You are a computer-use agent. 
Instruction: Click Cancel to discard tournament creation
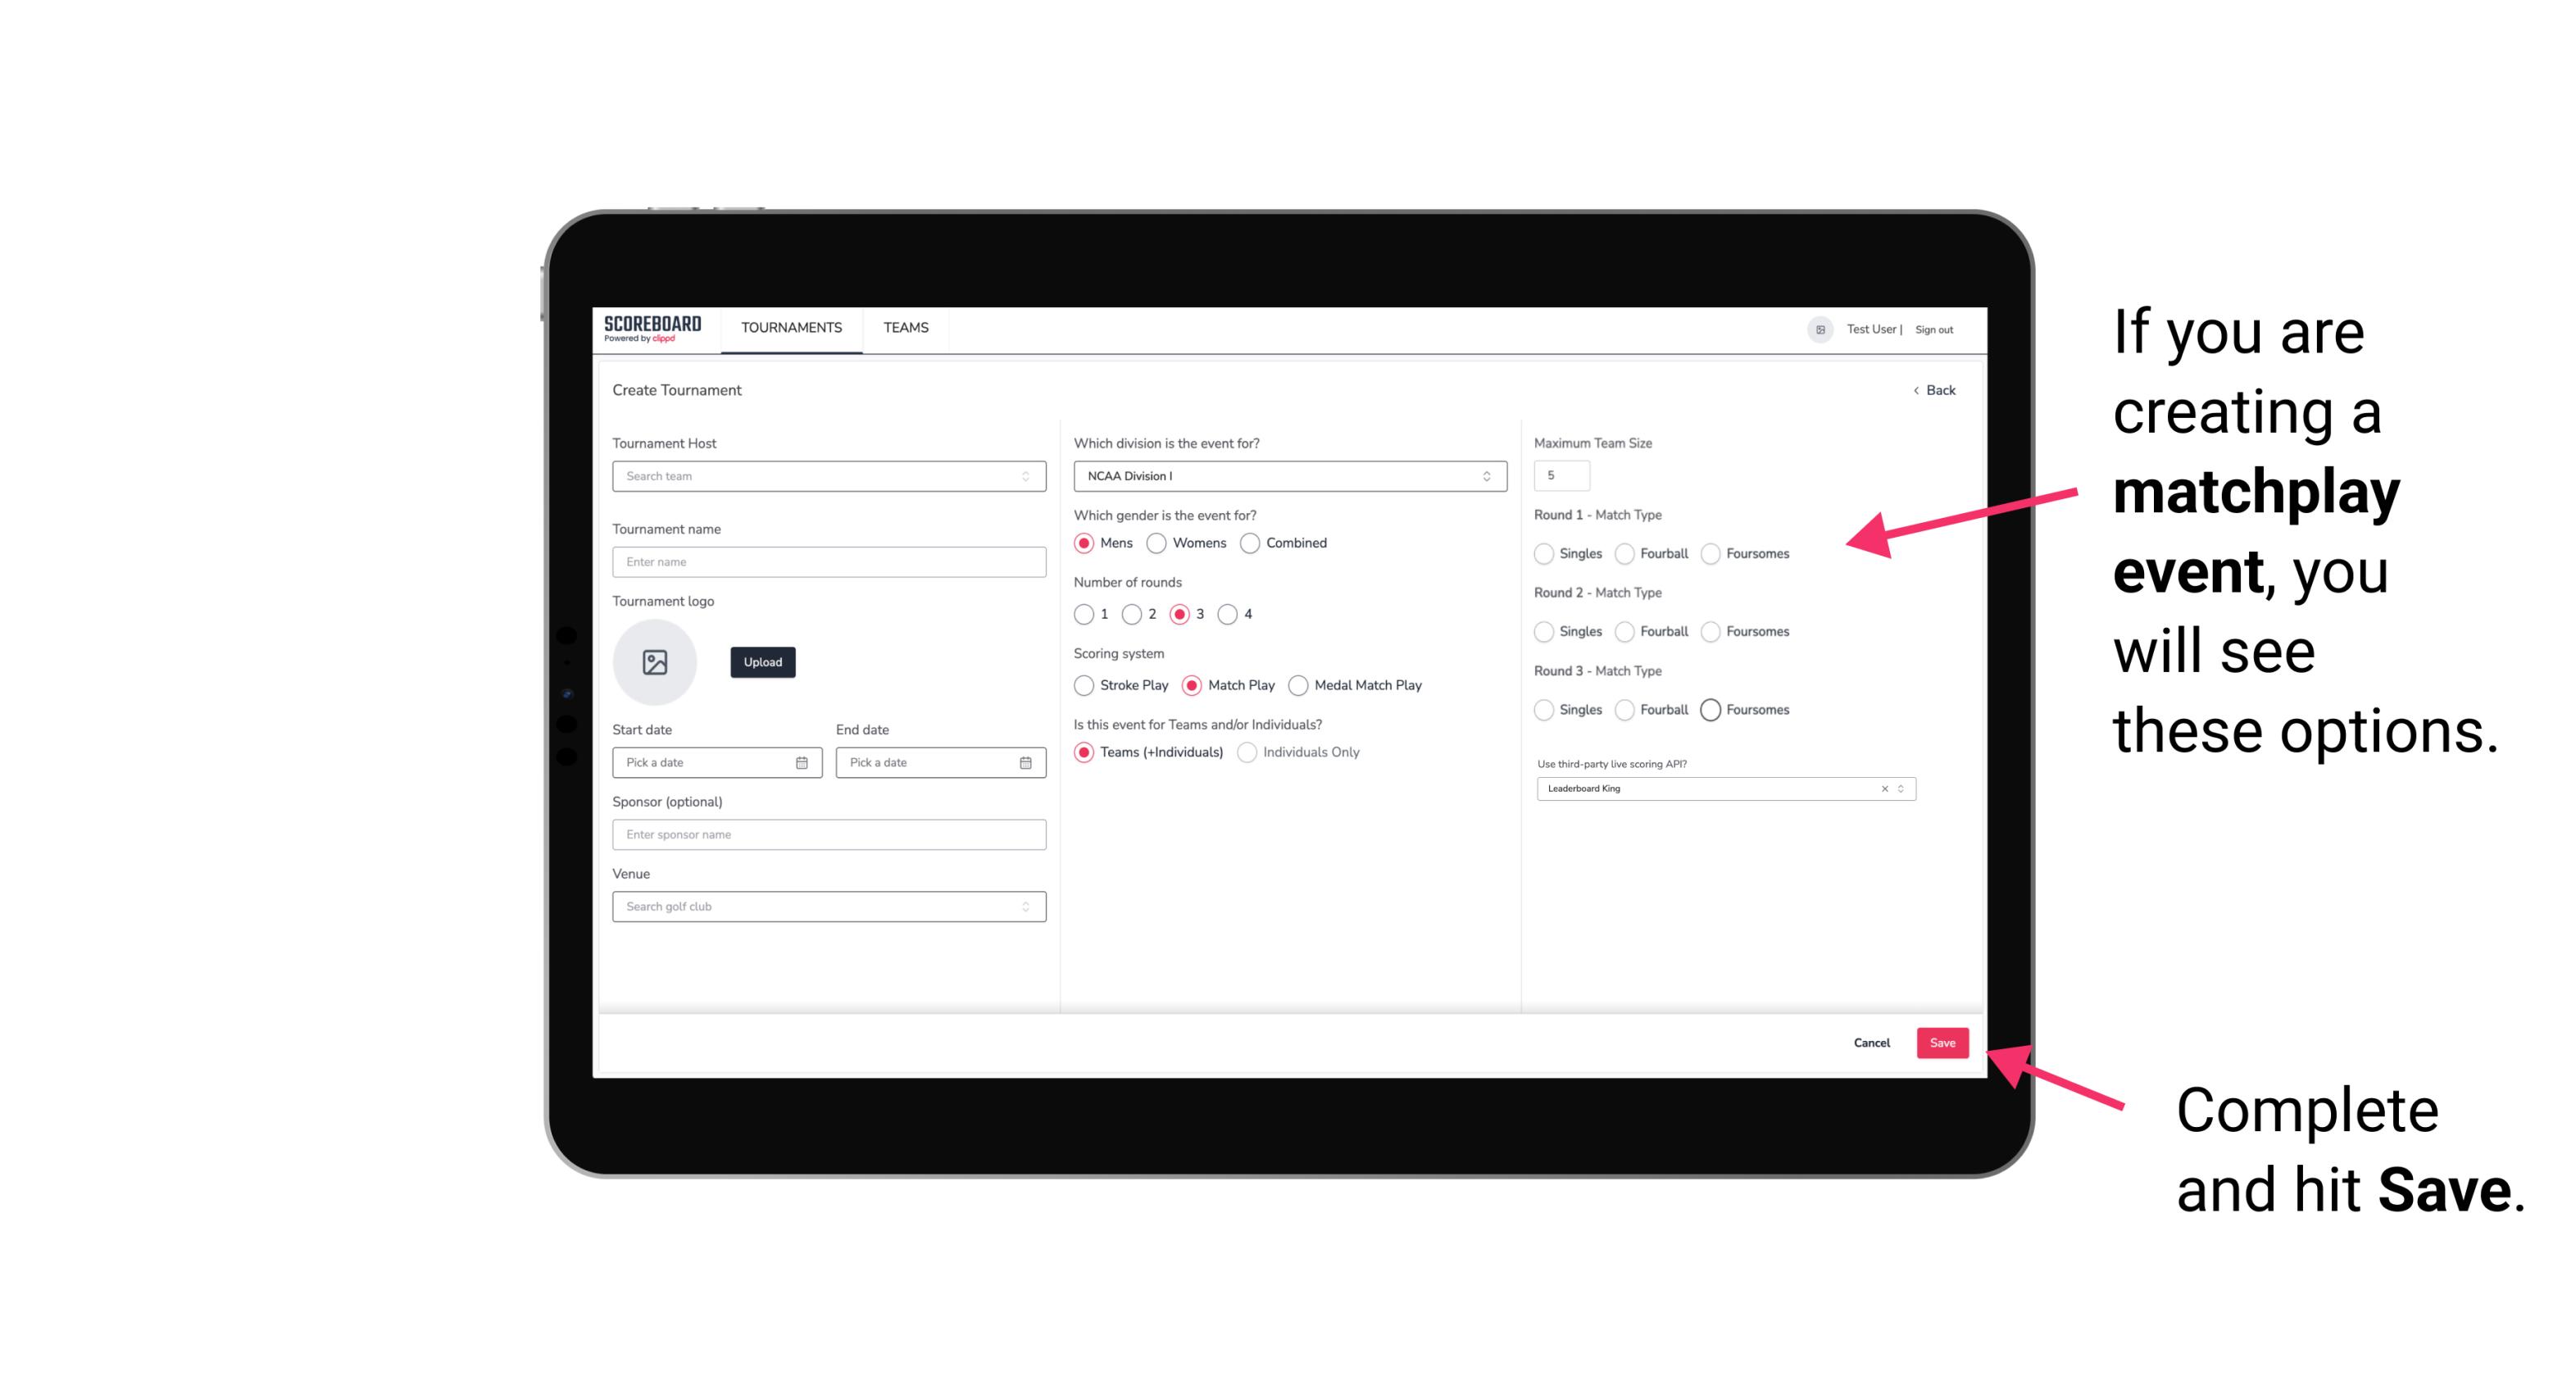coord(1873,1041)
